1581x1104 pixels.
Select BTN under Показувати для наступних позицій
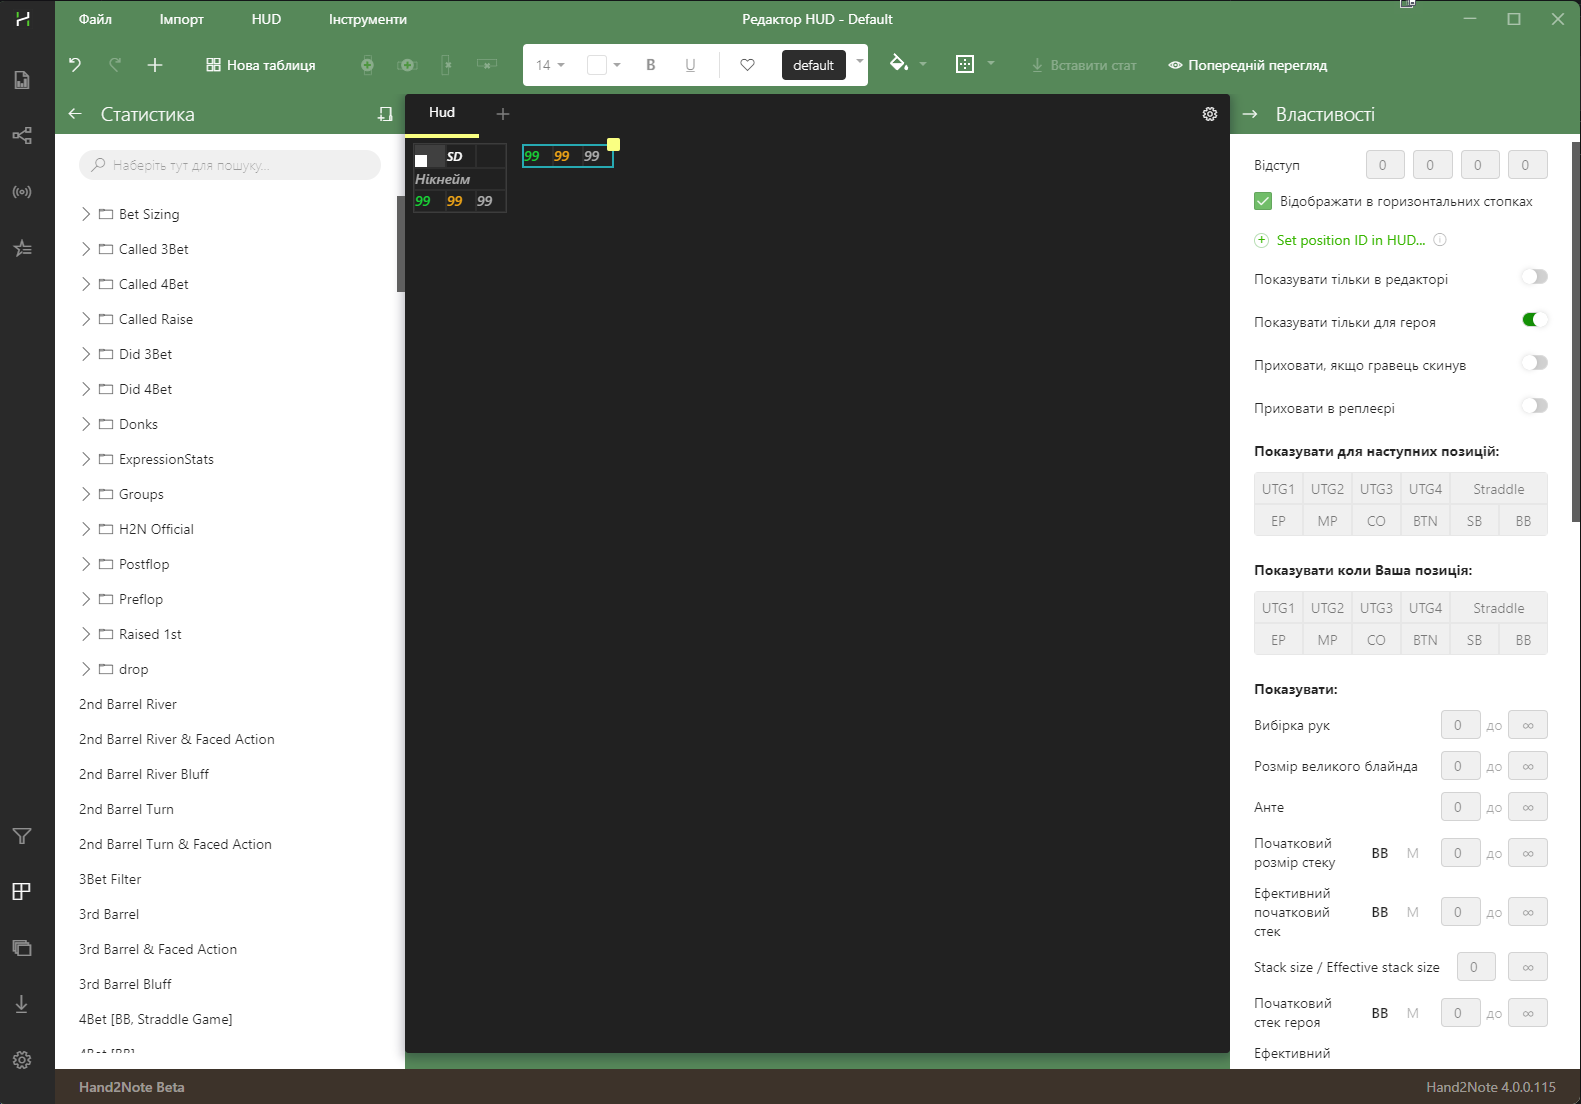1425,521
